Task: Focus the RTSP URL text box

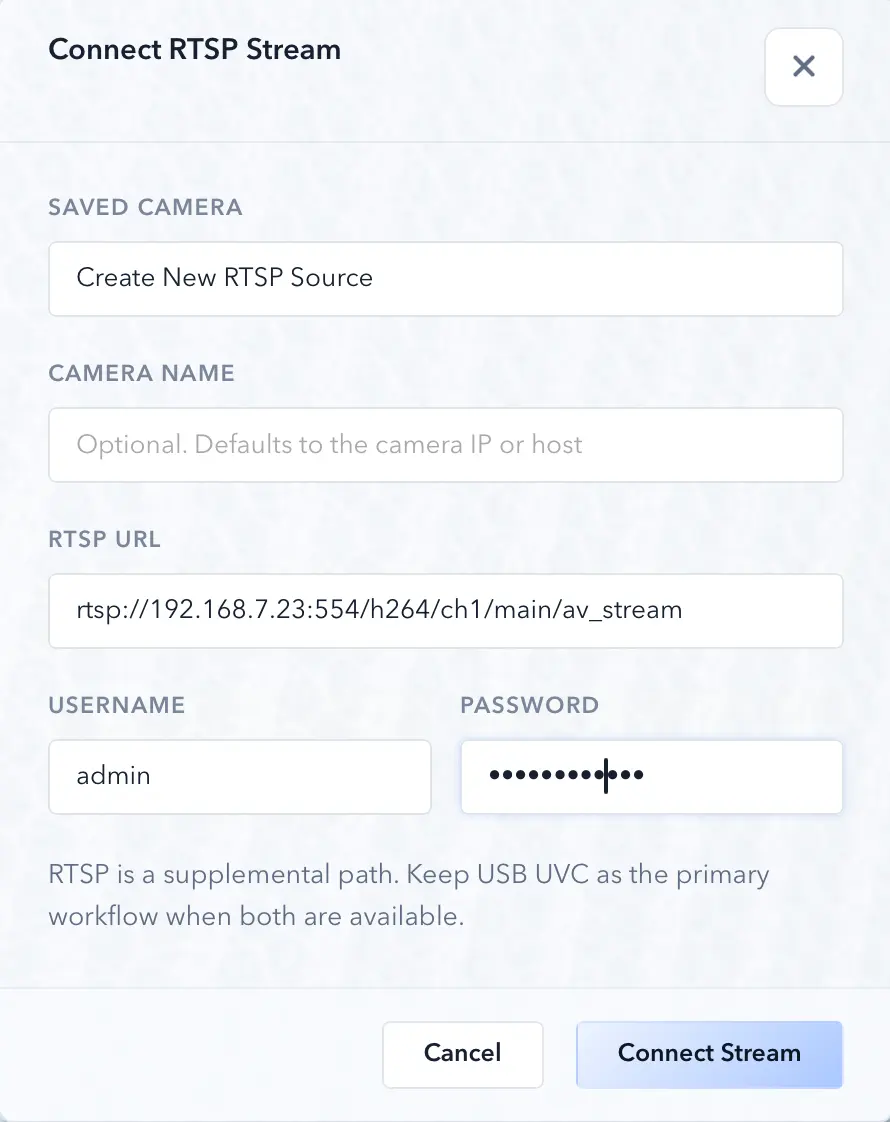Action: [x=445, y=611]
